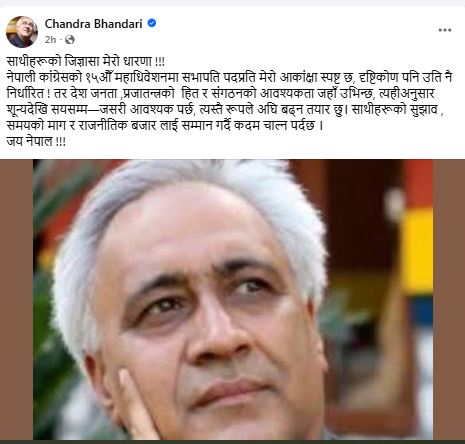The height and width of the screenshot is (444, 465).
Task: Click the line starting 'निर्धारित ! तर देश जनता'
Action: click(220, 94)
